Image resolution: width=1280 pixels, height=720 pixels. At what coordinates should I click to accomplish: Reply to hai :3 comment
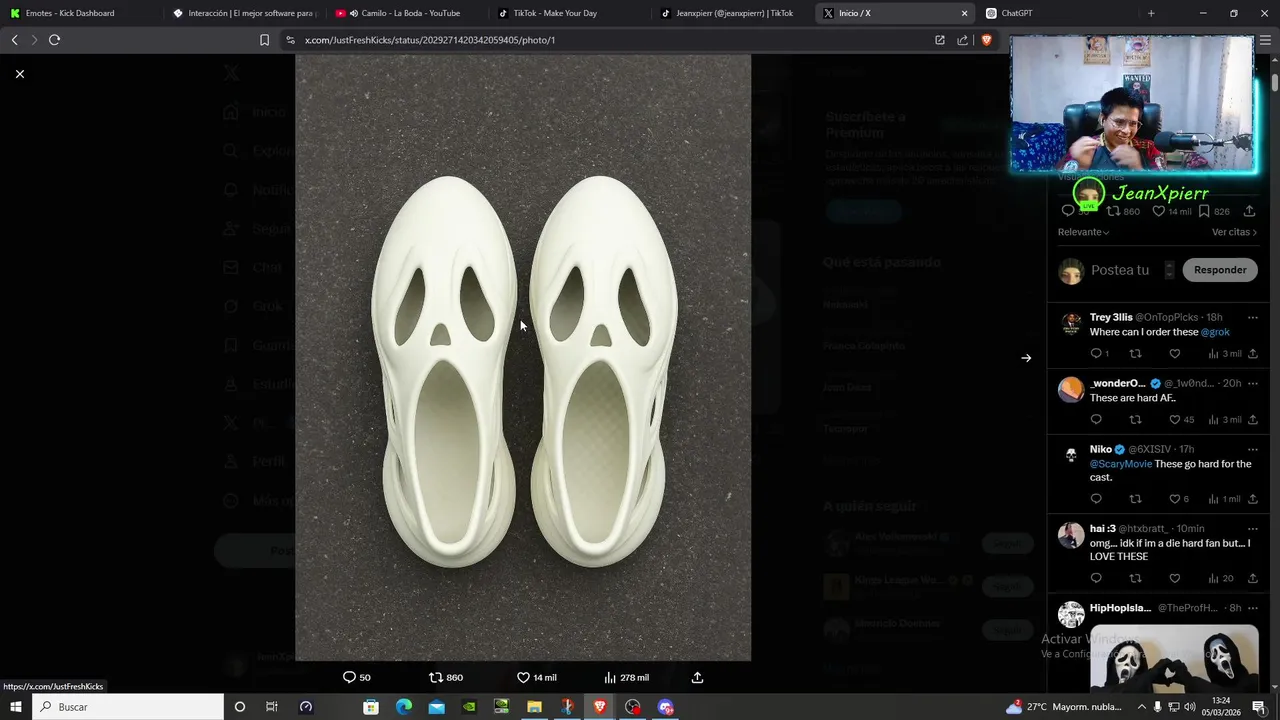(1096, 578)
